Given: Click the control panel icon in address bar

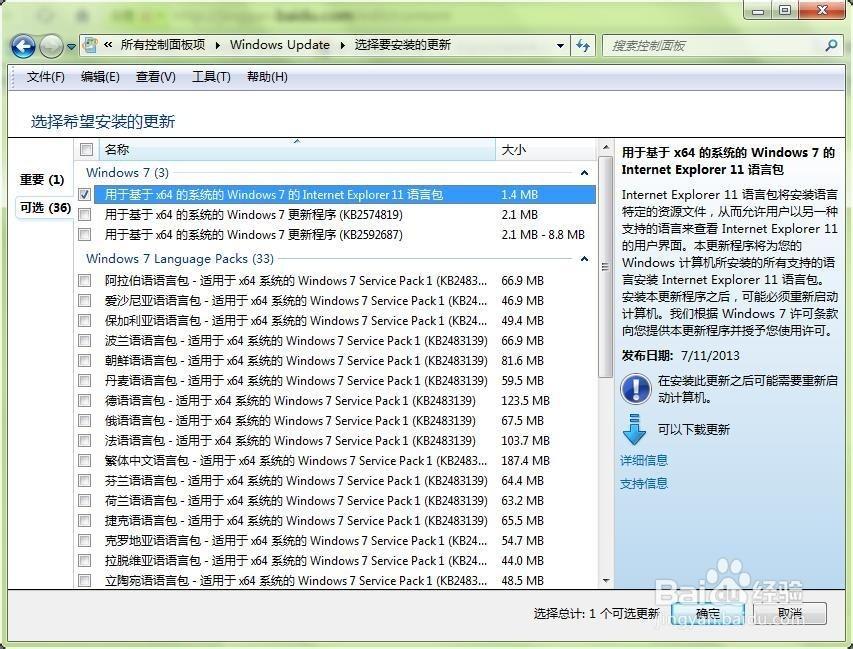Looking at the screenshot, I should coord(90,45).
